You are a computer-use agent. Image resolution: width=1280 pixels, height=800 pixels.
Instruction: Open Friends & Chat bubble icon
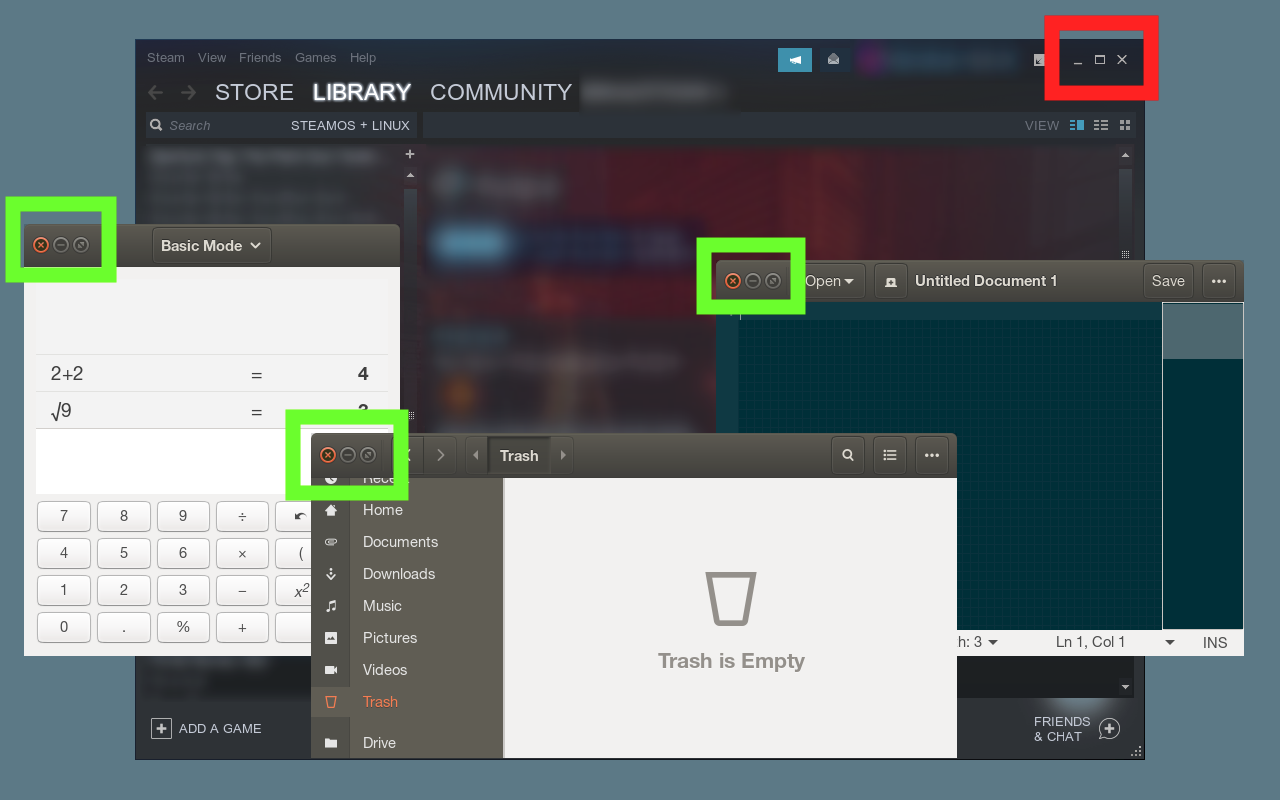pyautogui.click(x=1109, y=729)
